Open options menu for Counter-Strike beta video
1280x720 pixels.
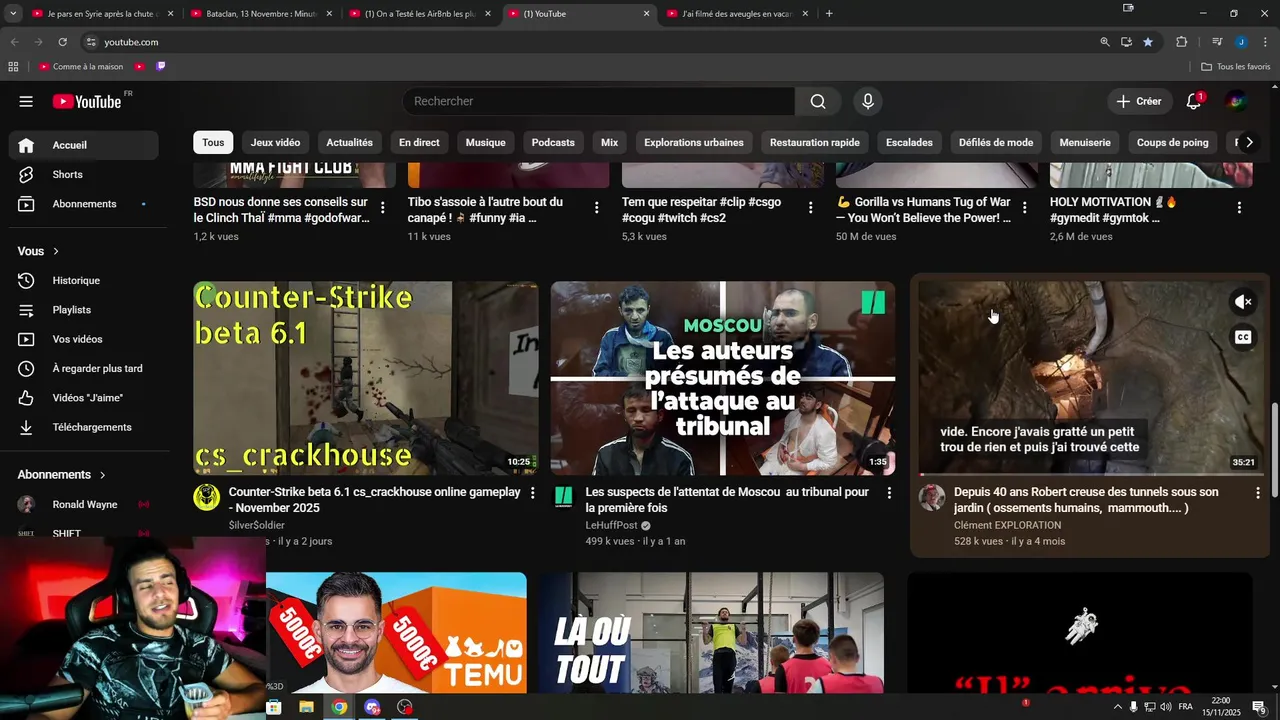tap(533, 493)
